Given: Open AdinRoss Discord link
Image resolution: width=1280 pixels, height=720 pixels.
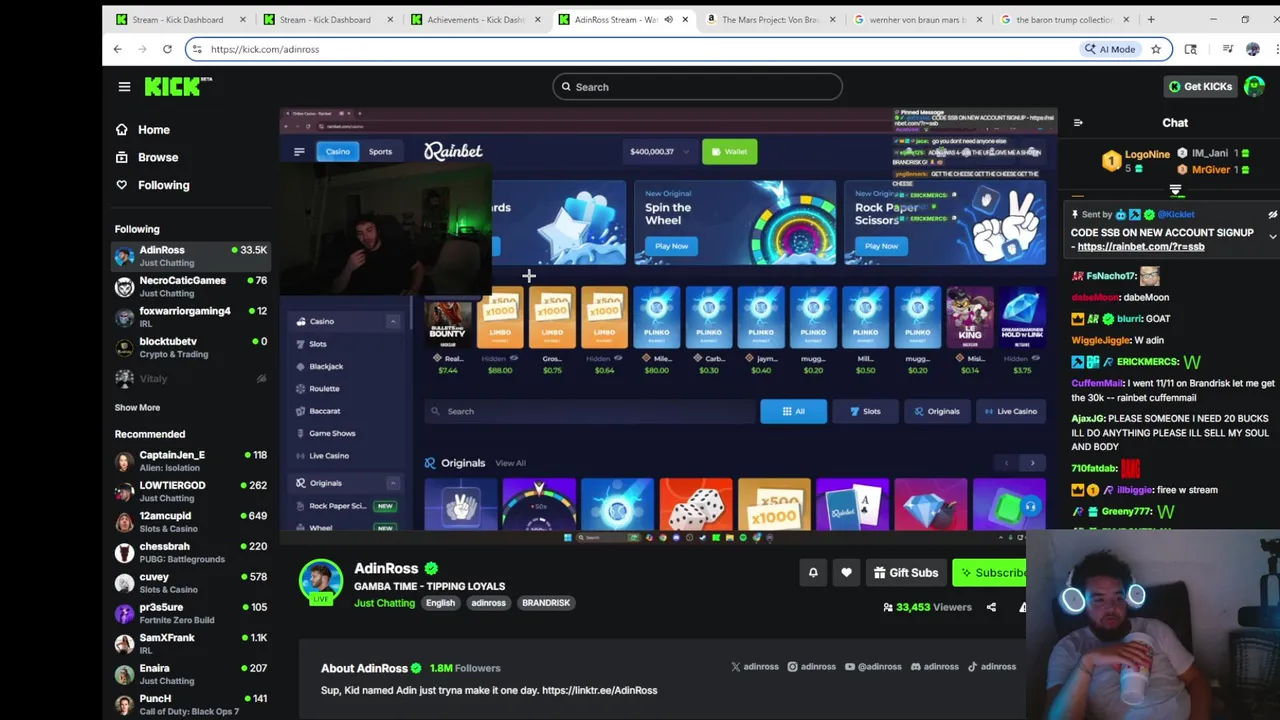Looking at the screenshot, I should click(x=934, y=667).
